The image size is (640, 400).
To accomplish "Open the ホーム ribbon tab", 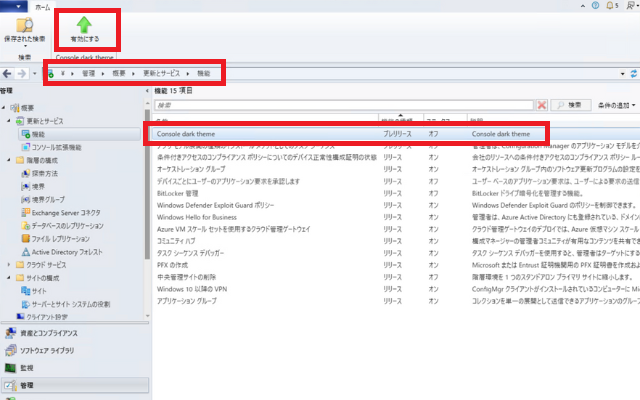I will (x=43, y=6).
